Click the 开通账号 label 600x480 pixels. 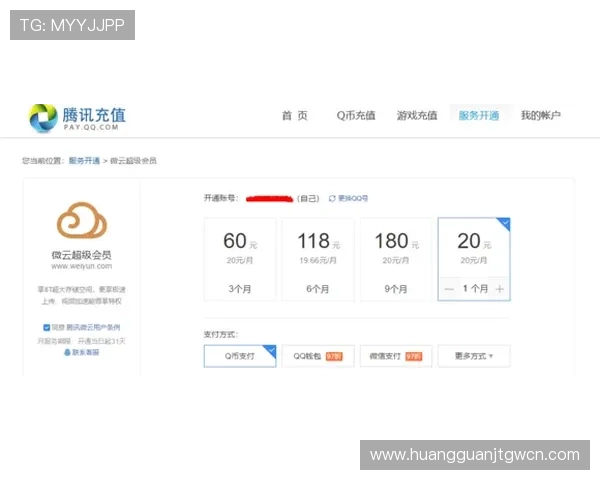tap(221, 198)
